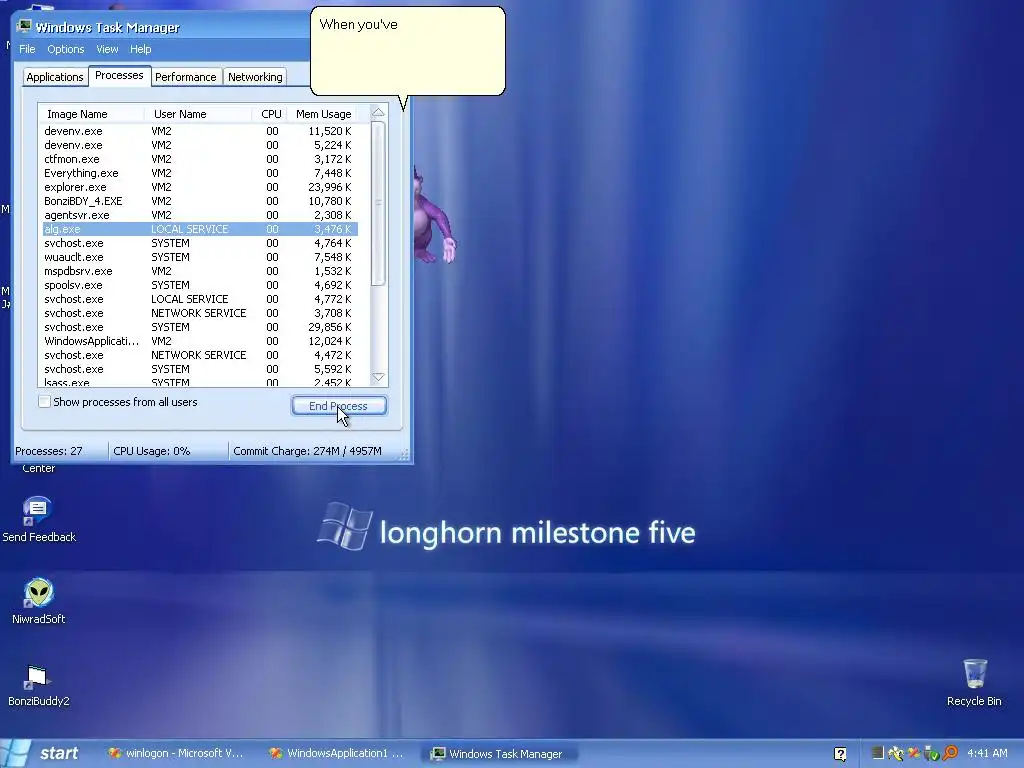Select spoolsv.exe process row
The height and width of the screenshot is (768, 1024).
[200, 285]
